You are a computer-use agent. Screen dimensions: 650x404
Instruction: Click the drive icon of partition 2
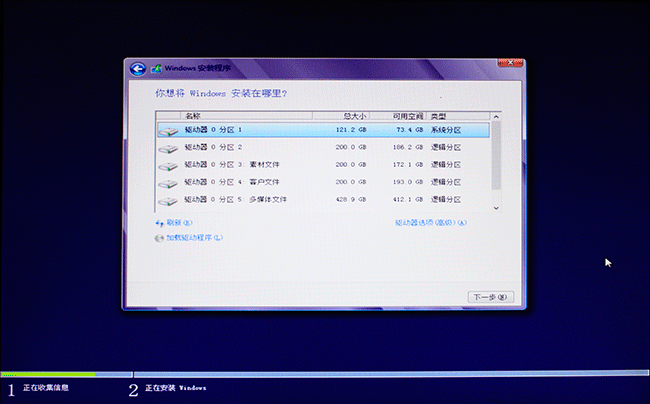[x=168, y=148]
